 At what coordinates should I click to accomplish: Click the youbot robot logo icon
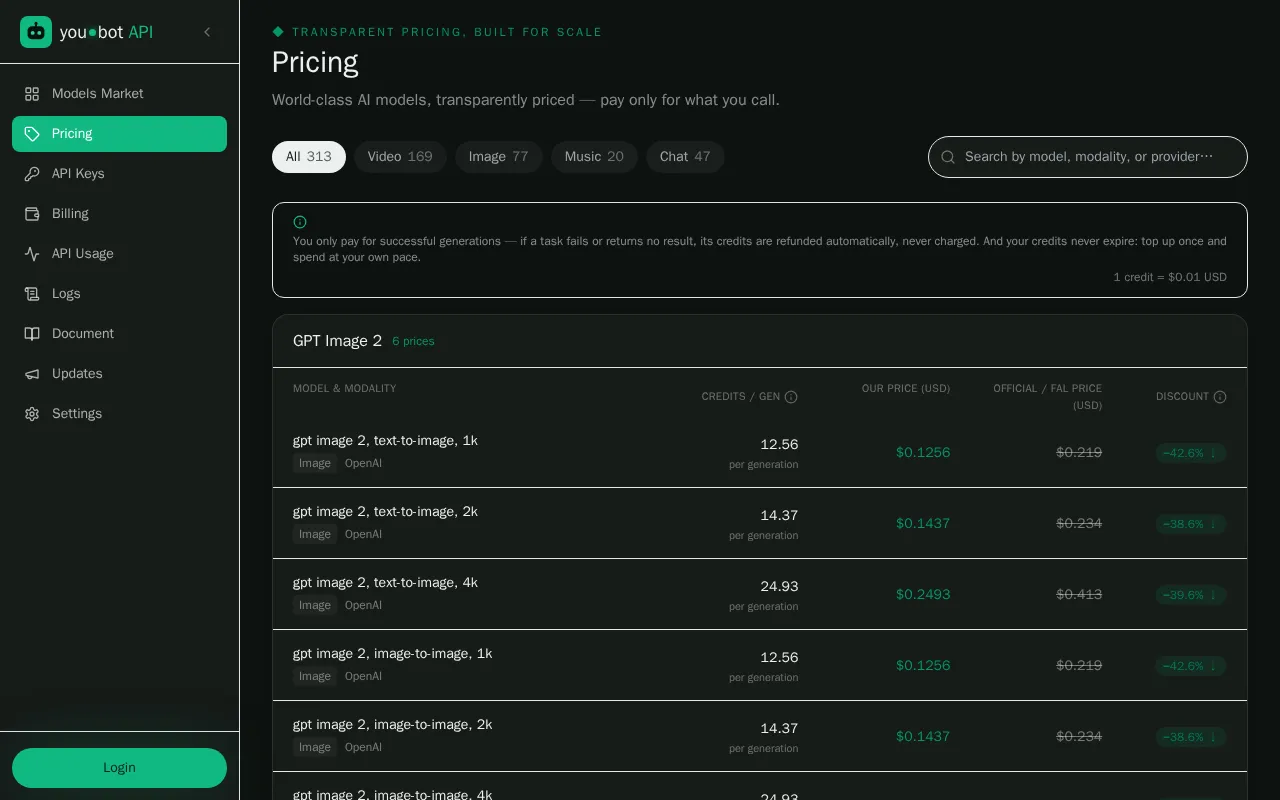tap(36, 32)
